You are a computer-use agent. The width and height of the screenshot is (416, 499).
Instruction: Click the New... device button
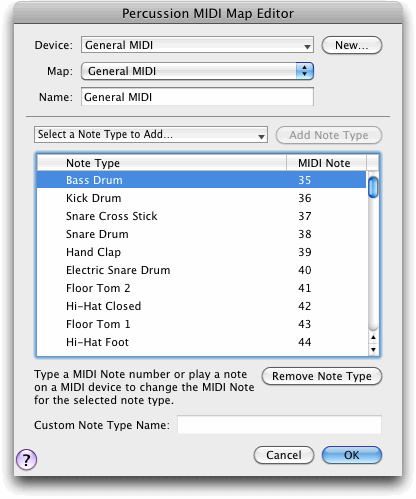(x=352, y=45)
